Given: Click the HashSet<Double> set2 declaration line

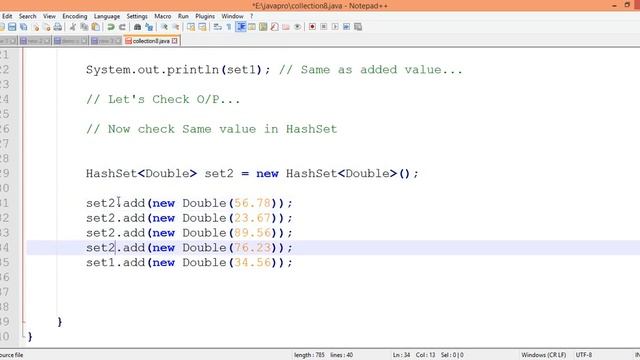Looking at the screenshot, I should pyautogui.click(x=252, y=174).
